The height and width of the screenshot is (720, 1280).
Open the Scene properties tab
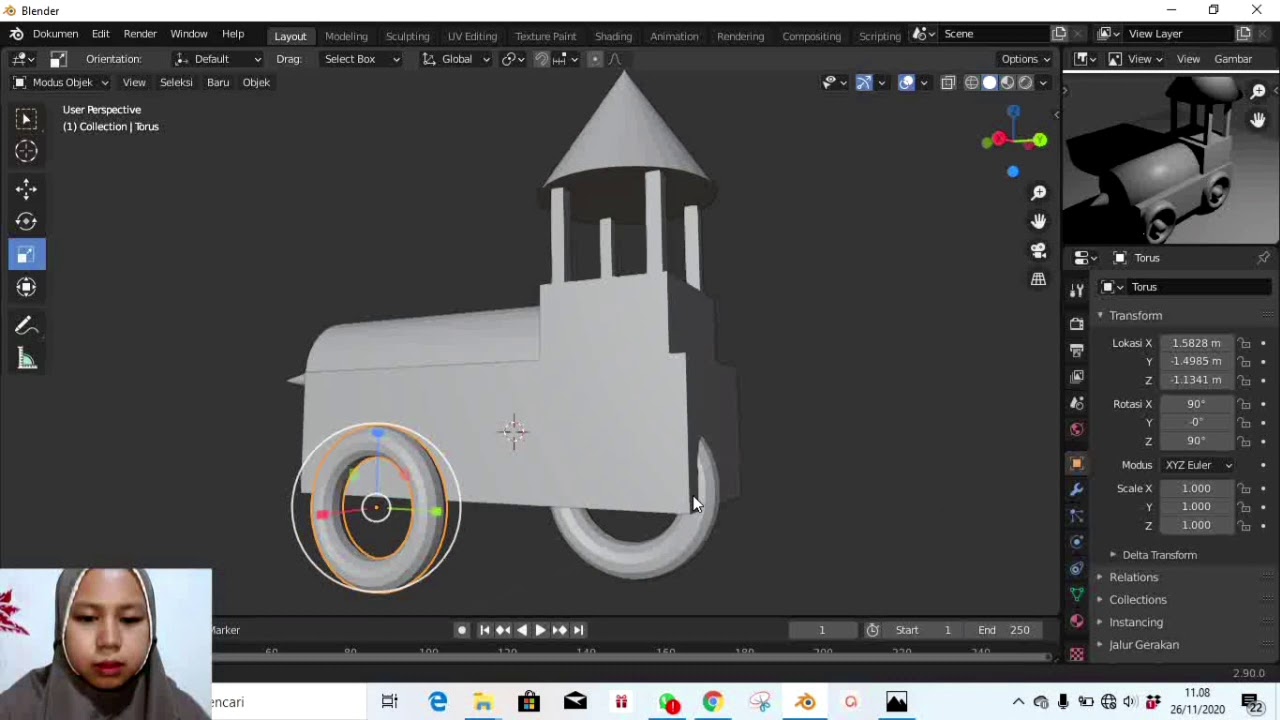click(x=1077, y=403)
